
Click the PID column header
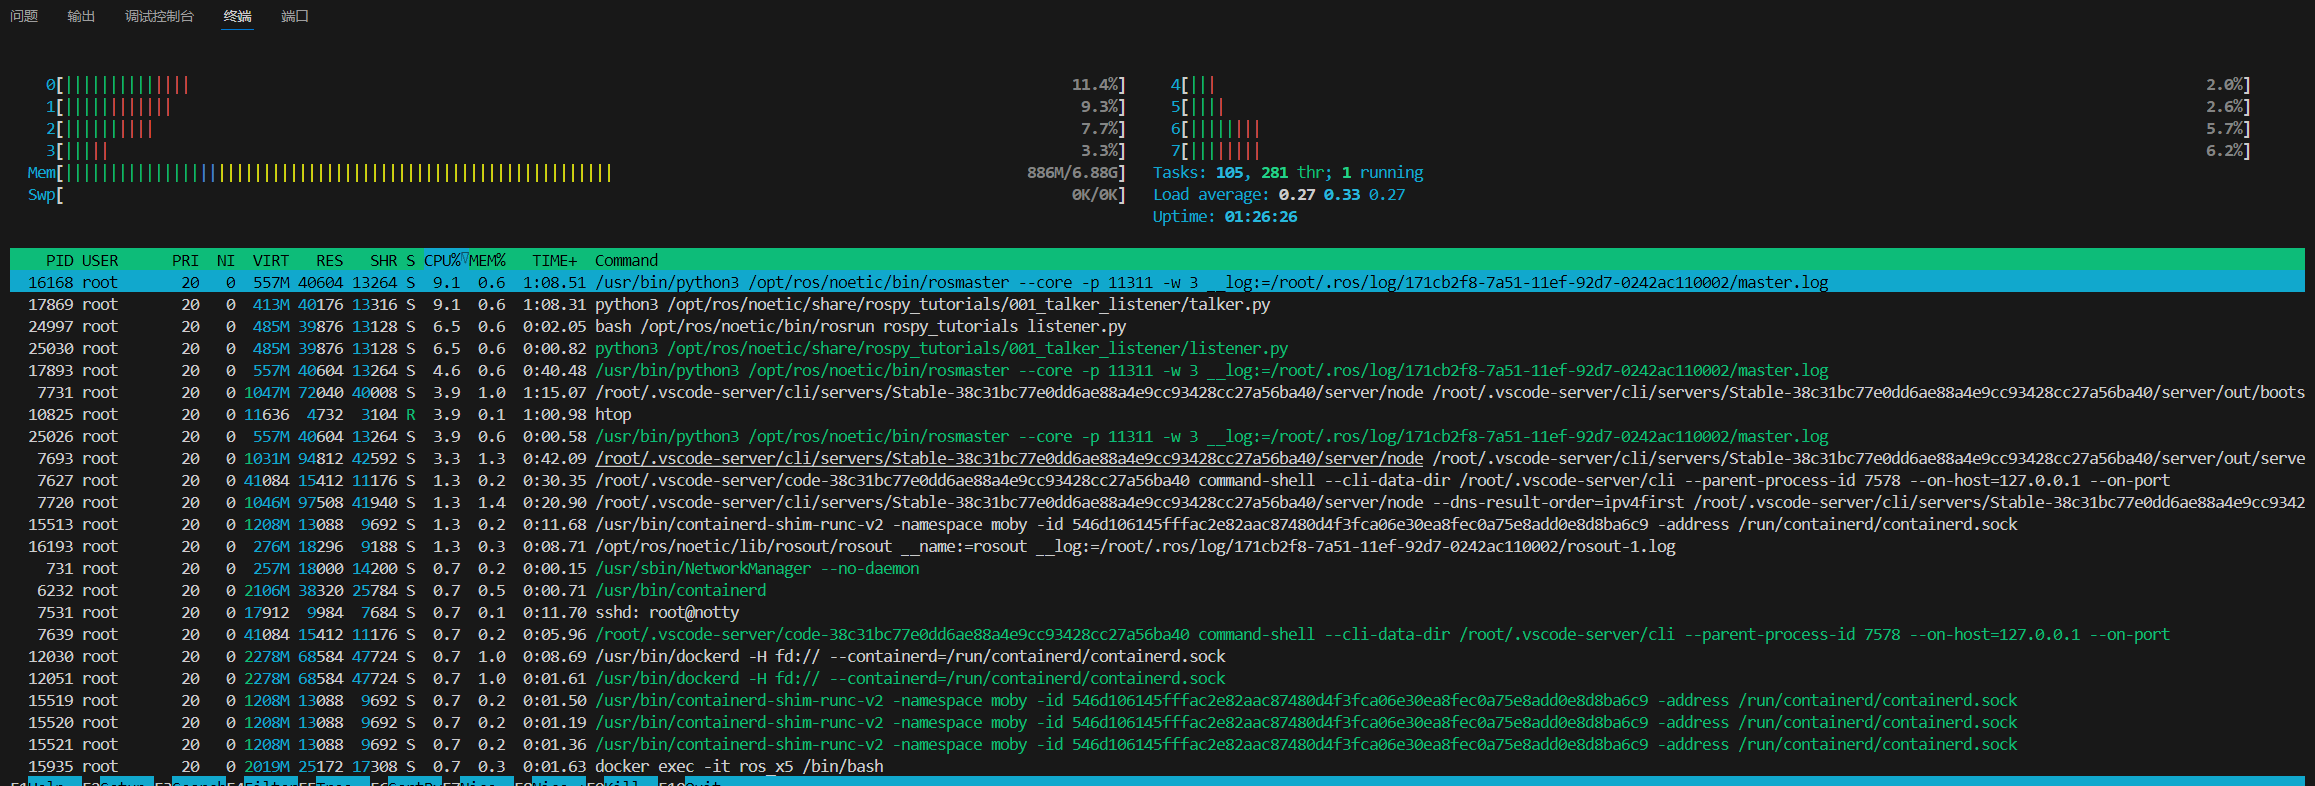[x=59, y=260]
